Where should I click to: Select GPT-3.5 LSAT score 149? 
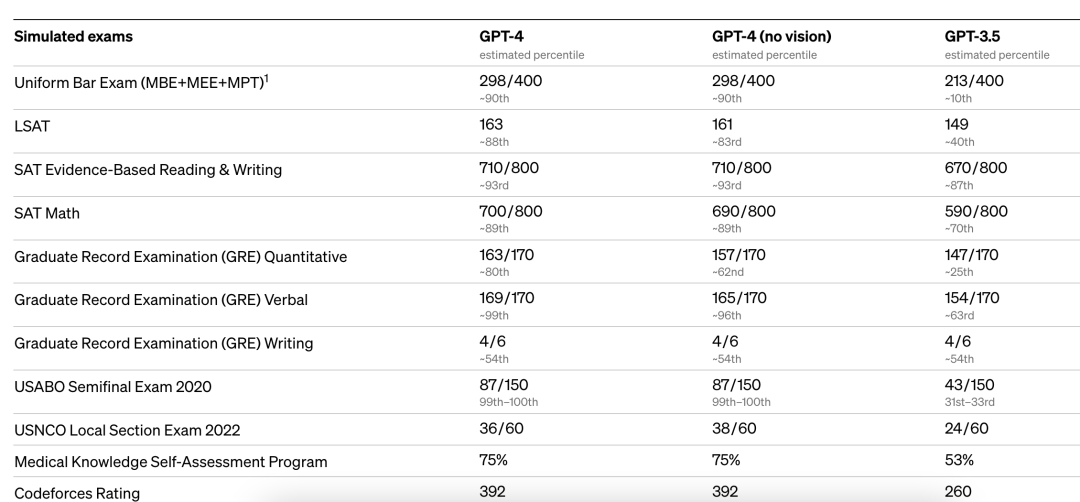pos(956,125)
